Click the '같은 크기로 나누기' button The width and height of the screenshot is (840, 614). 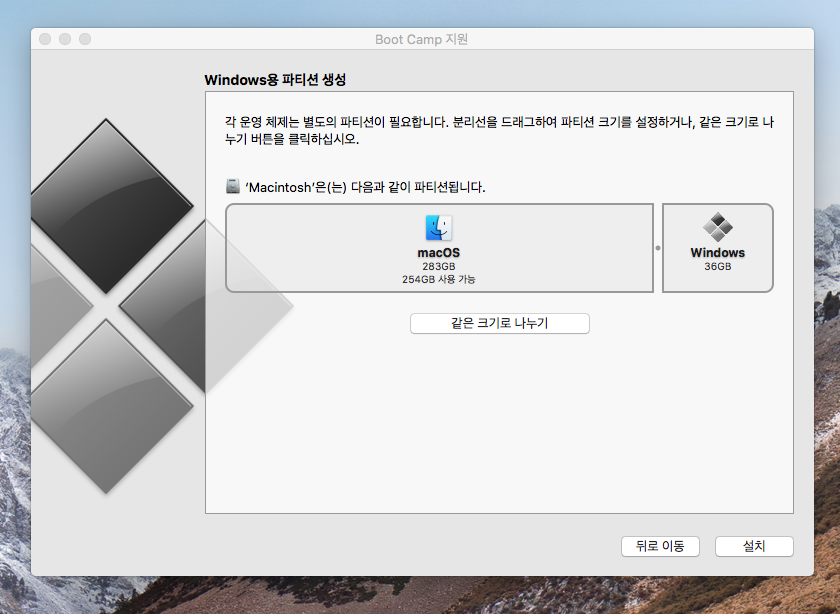500,324
